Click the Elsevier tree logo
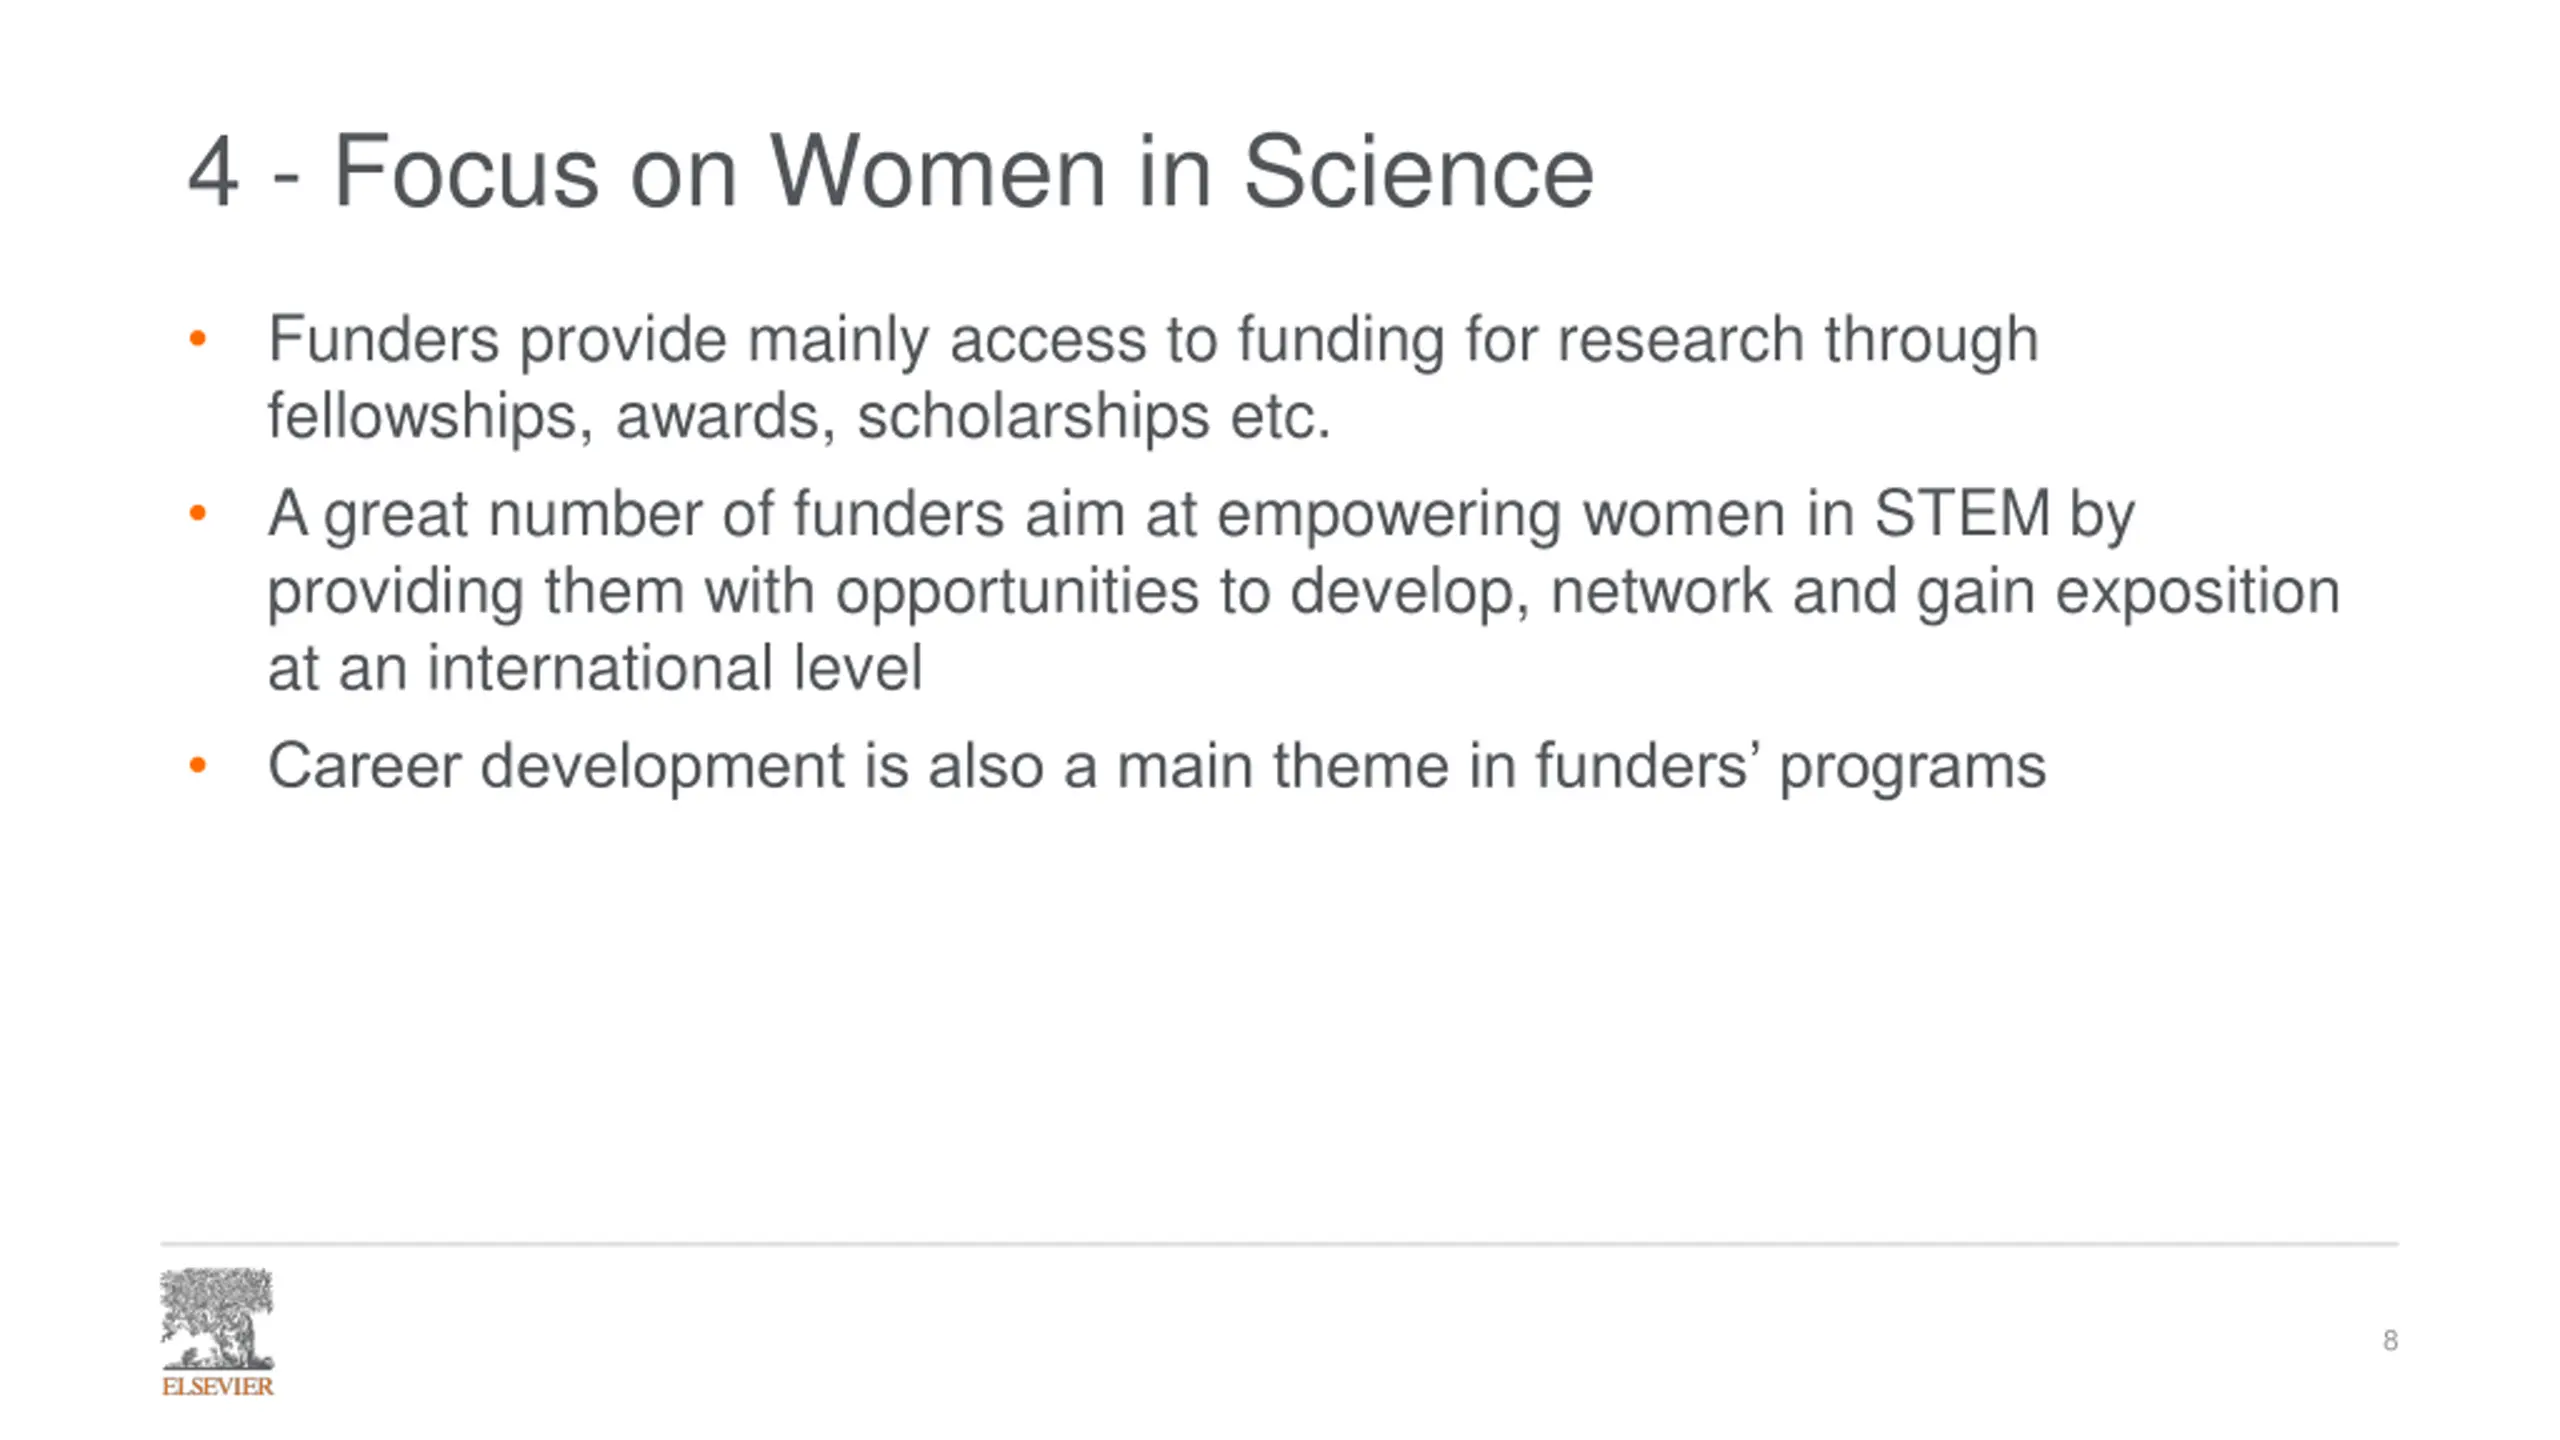This screenshot has height=1440, width=2560. 217,1319
